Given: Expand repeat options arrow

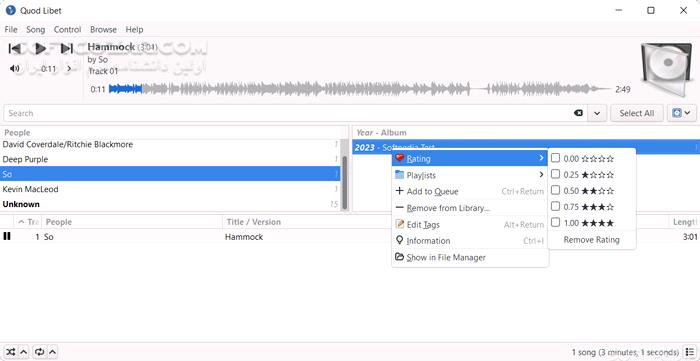Looking at the screenshot, I should (x=52, y=352).
